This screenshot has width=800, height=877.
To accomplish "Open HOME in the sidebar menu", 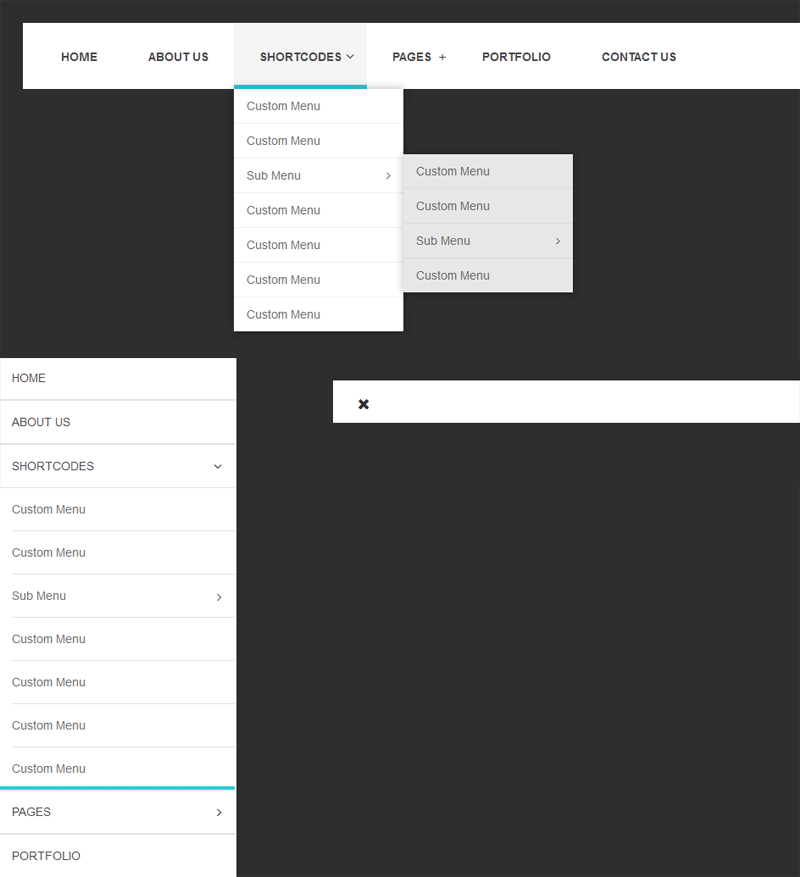I will 29,378.
